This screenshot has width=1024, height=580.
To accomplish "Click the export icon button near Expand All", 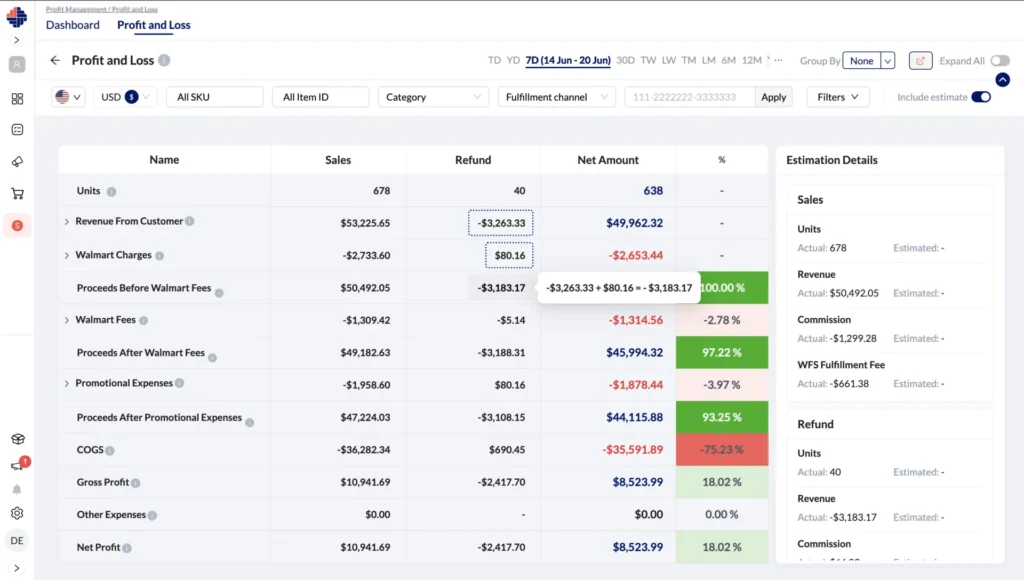I will click(x=920, y=61).
